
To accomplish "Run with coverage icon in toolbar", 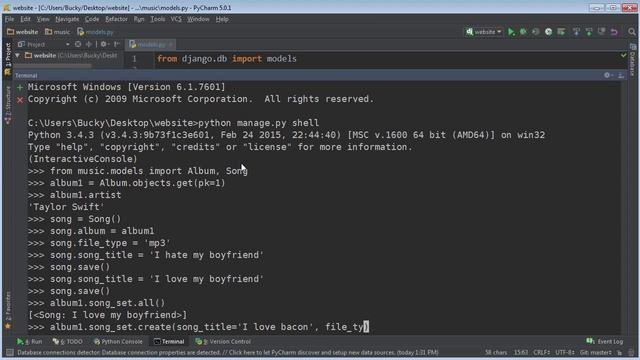I will pyautogui.click(x=536, y=32).
